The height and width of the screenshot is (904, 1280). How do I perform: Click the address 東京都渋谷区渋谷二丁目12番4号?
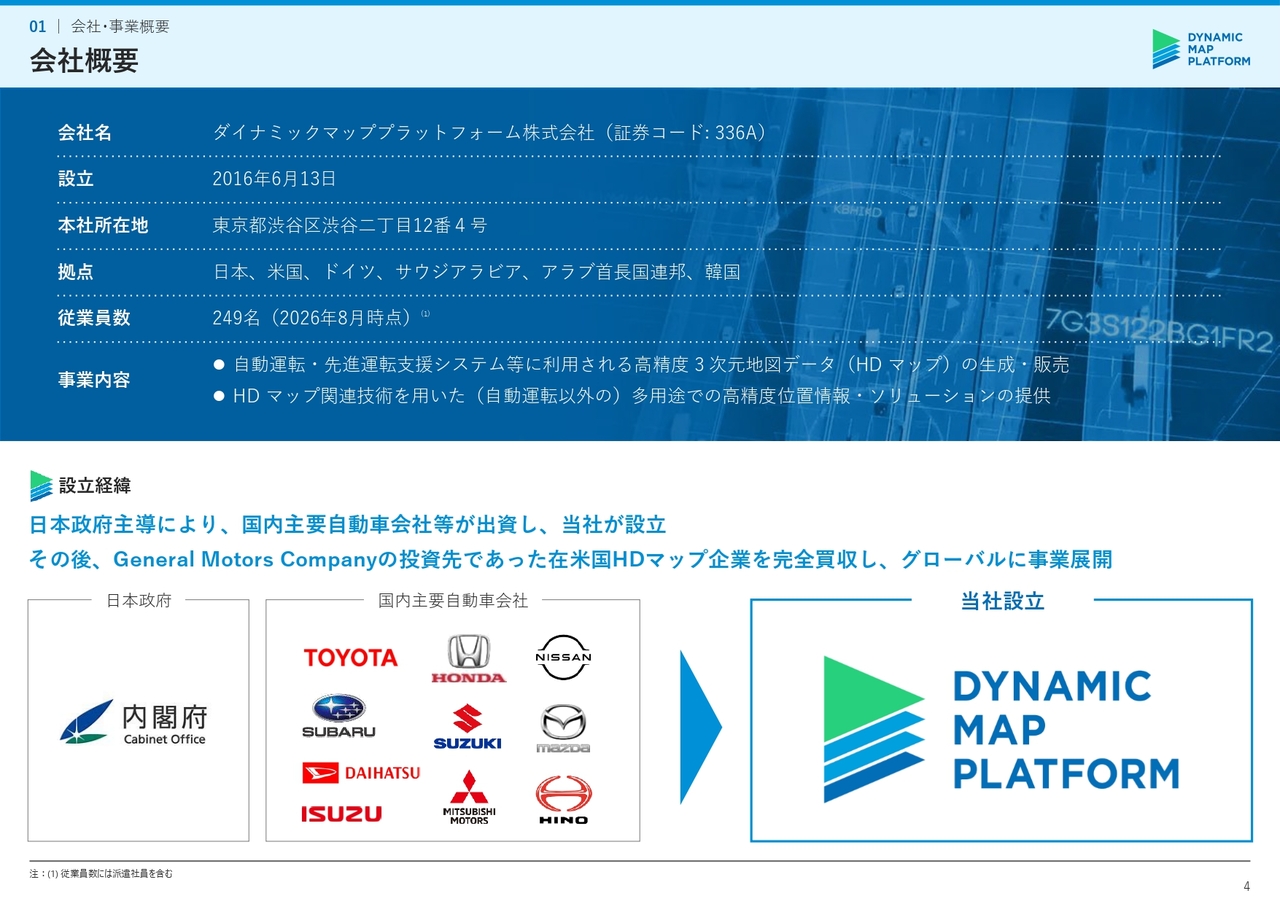[x=350, y=225]
